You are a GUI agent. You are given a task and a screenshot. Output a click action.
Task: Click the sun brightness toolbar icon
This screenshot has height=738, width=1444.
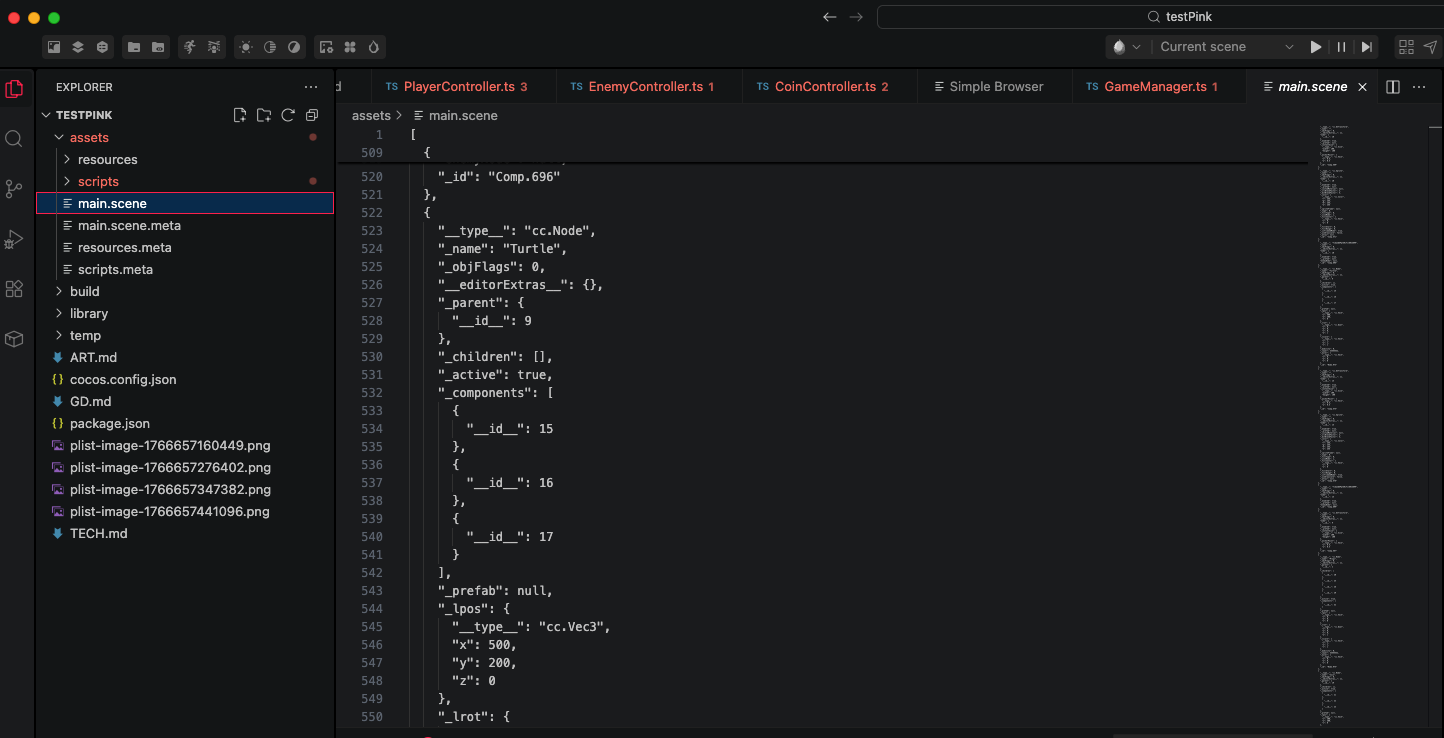(x=245, y=47)
